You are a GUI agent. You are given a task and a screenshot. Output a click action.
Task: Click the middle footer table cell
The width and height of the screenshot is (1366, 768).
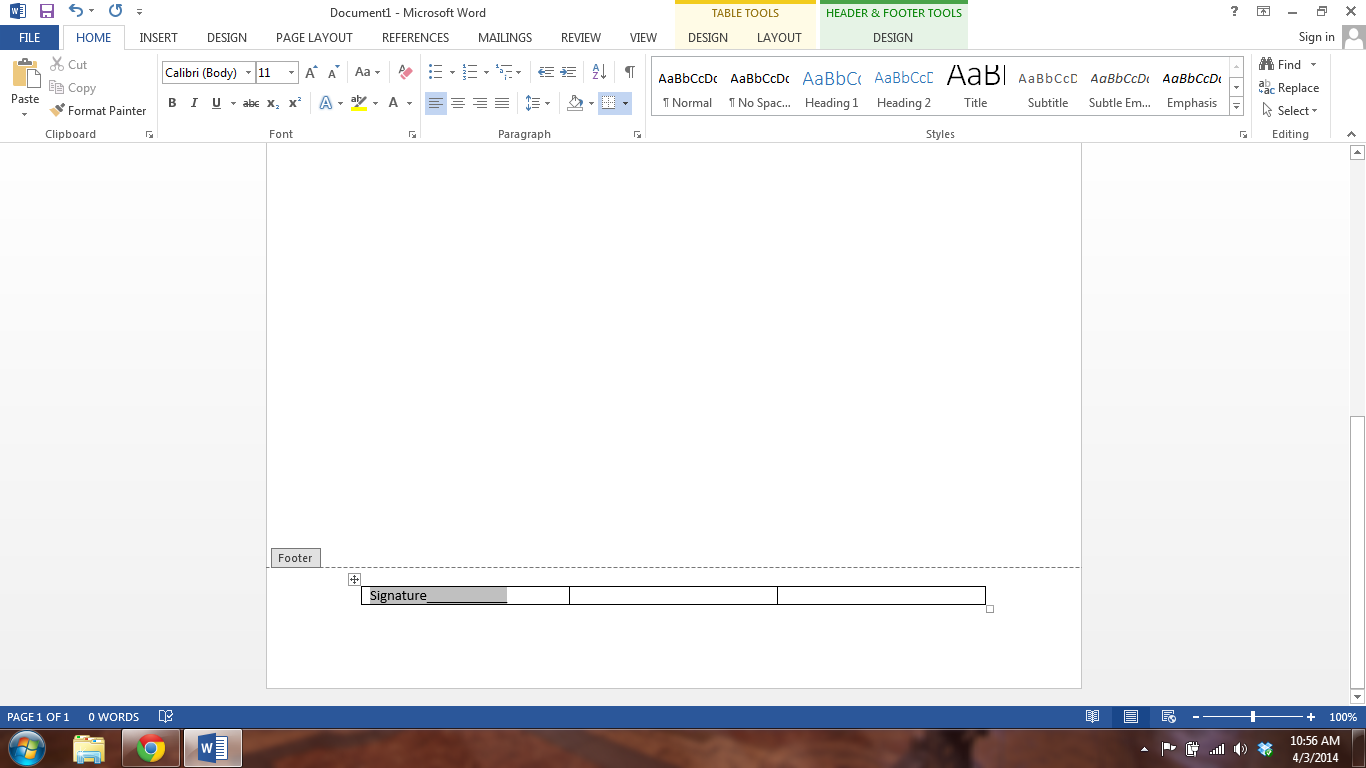[673, 596]
